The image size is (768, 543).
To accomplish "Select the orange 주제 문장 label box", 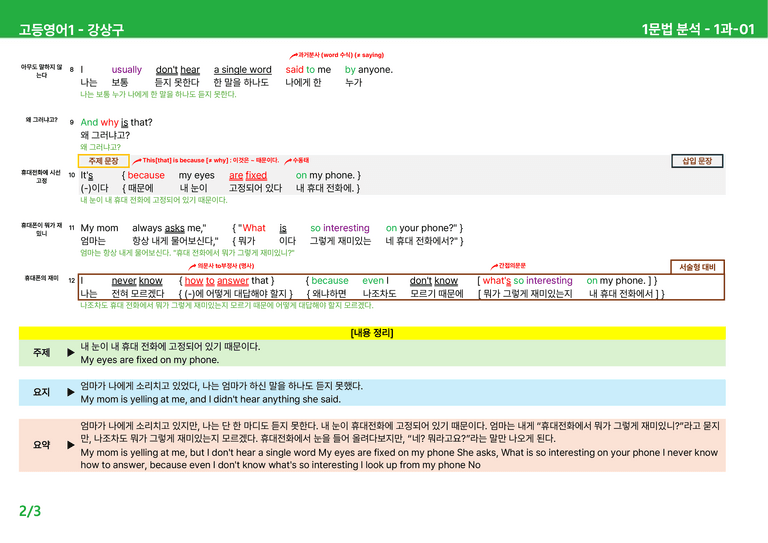I will pos(103,161).
